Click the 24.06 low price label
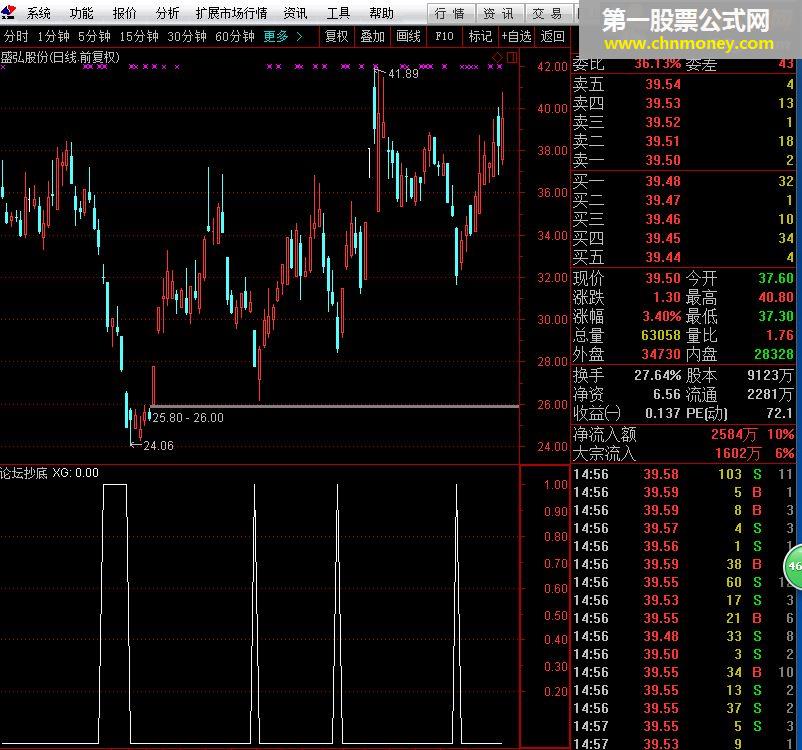The height and width of the screenshot is (750, 802). coord(158,446)
